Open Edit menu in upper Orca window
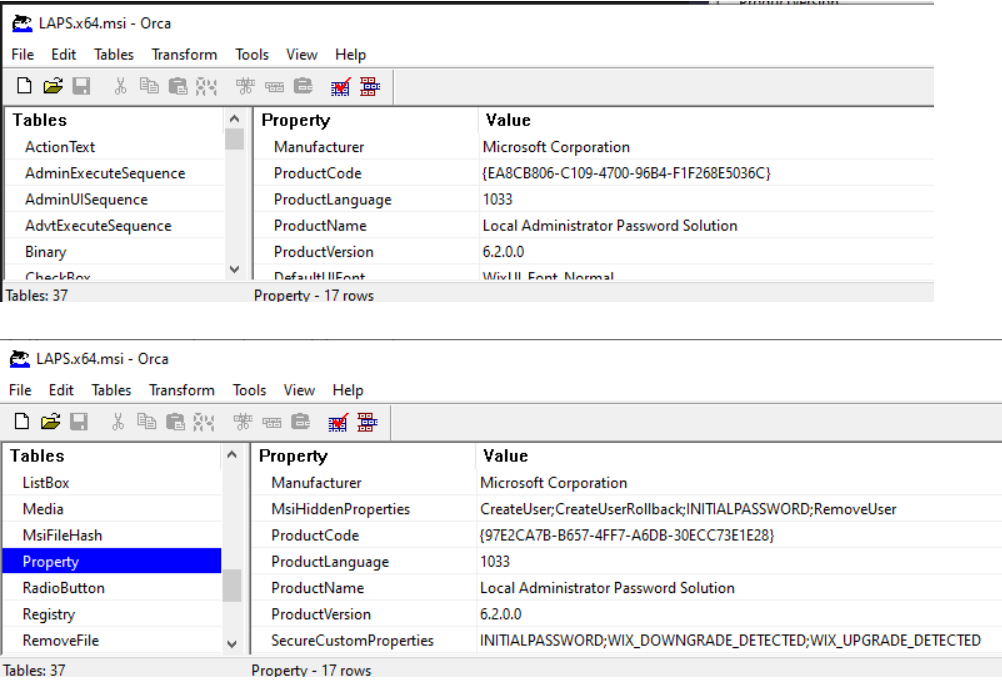 point(63,54)
